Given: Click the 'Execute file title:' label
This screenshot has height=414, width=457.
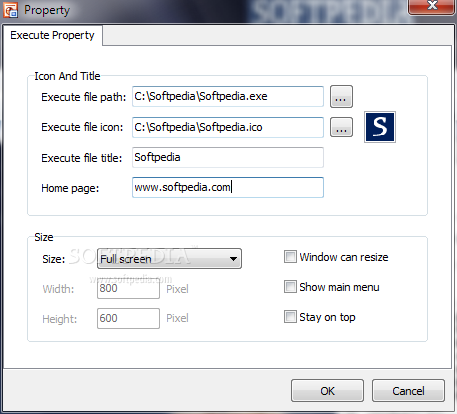Looking at the screenshot, I should coord(82,158).
